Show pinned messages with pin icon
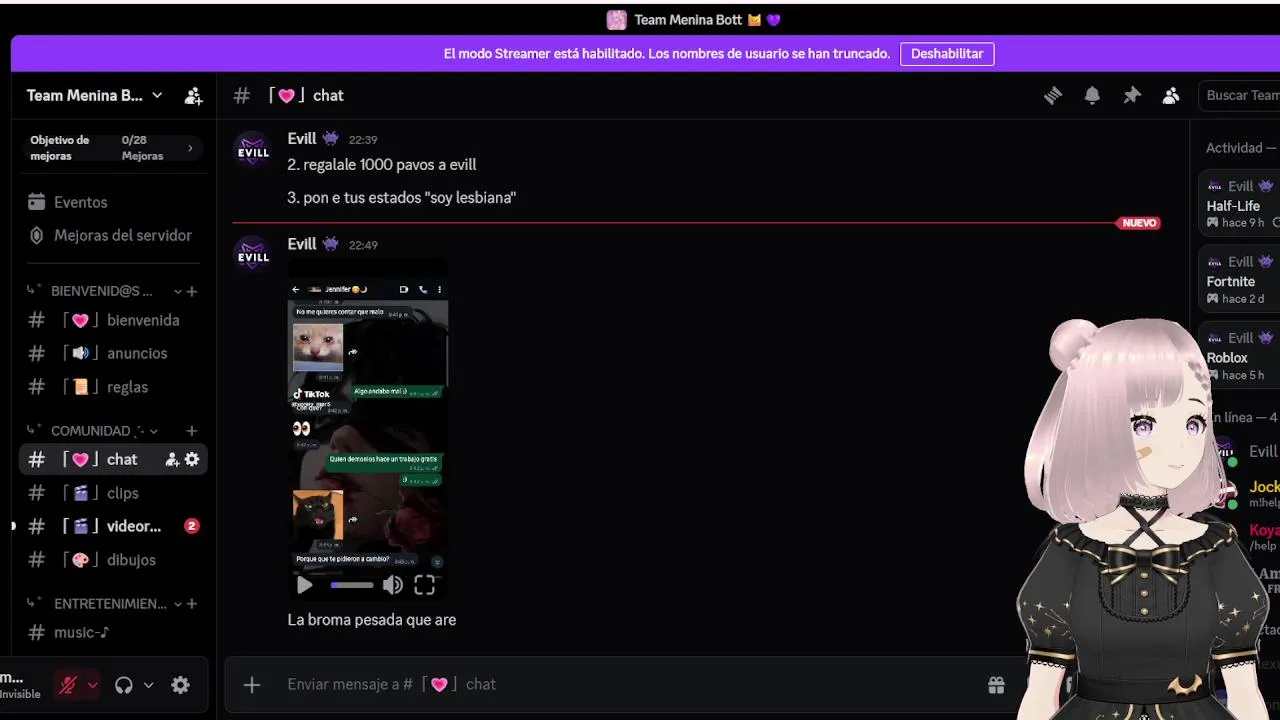Image resolution: width=1280 pixels, height=720 pixels. [x=1132, y=95]
